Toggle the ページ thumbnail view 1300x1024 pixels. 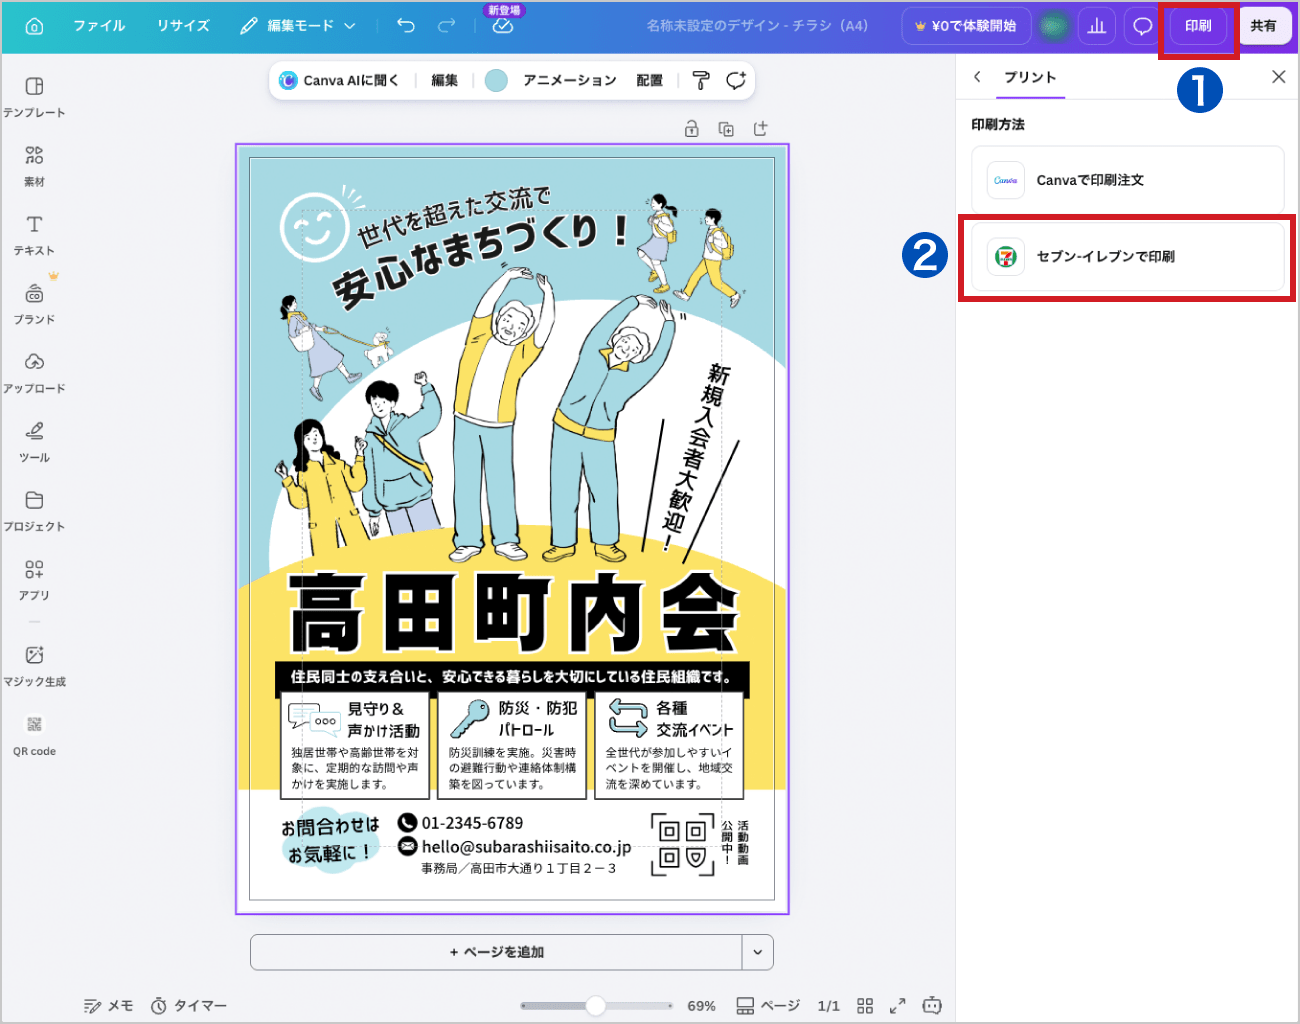[x=768, y=1006]
